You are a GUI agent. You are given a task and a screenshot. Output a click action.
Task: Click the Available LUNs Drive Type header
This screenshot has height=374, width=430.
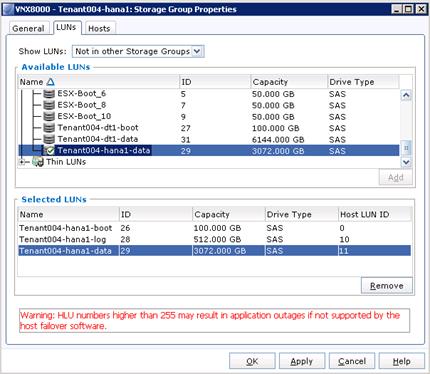coord(363,82)
